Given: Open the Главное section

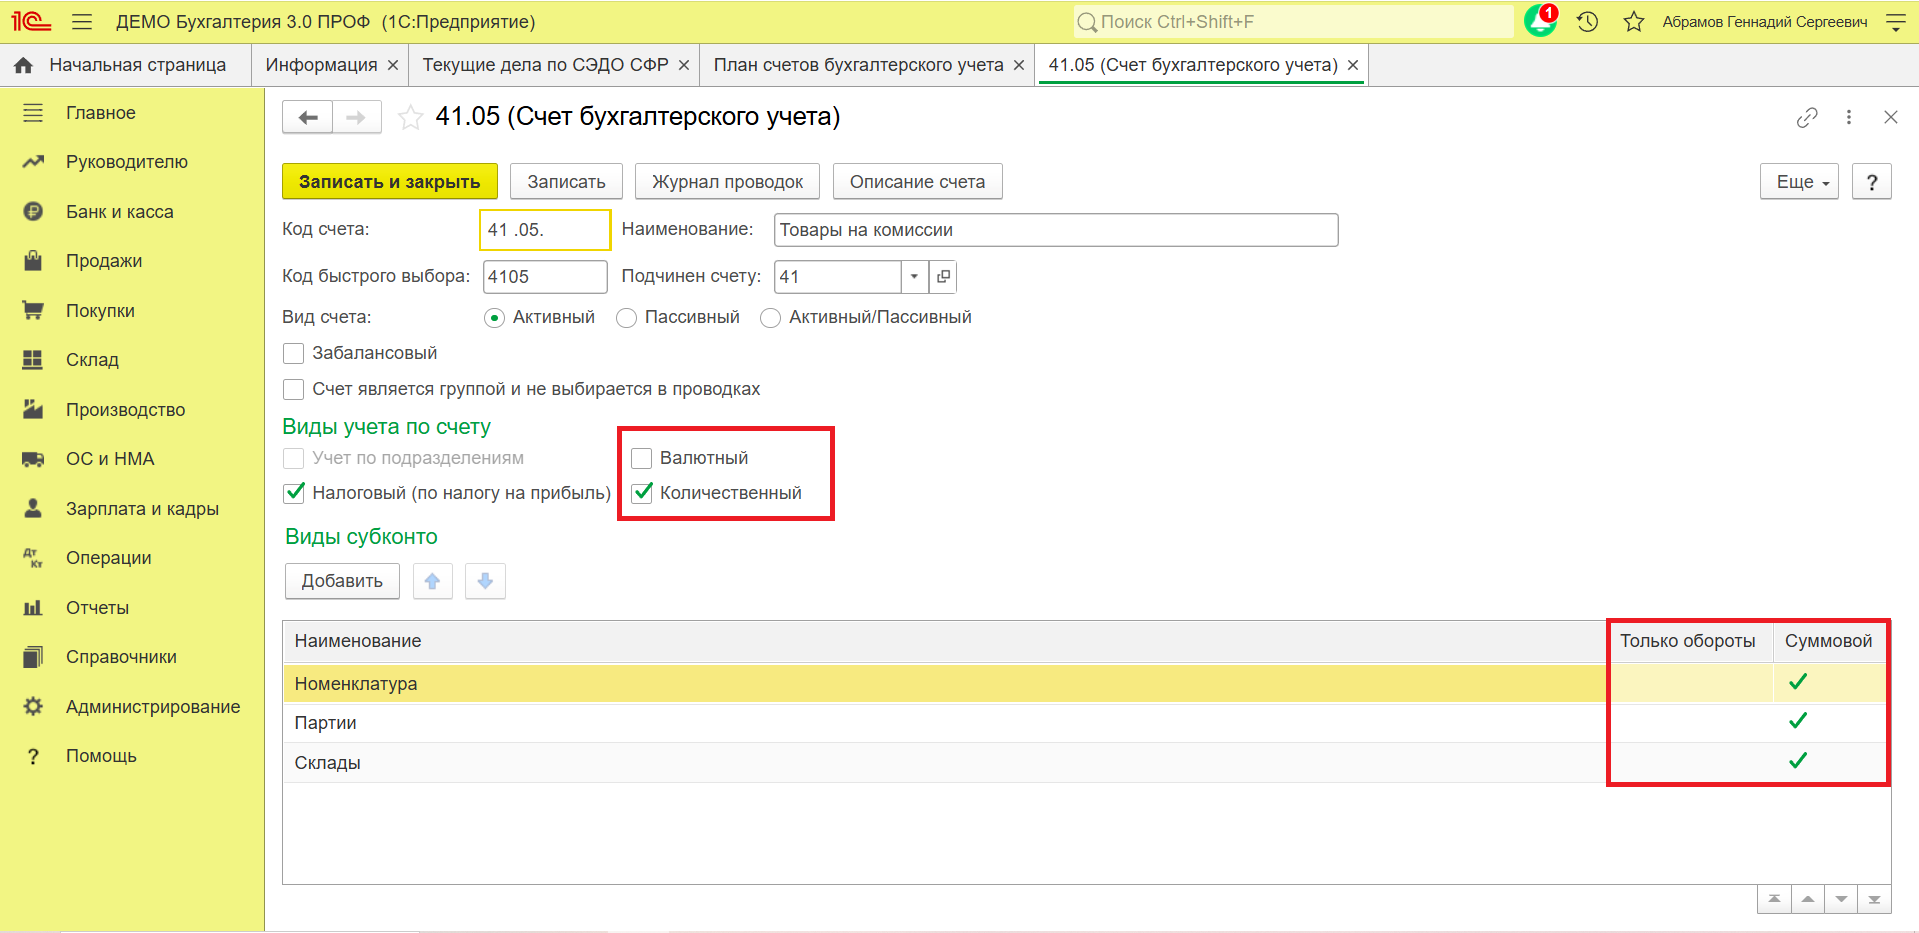Looking at the screenshot, I should (x=132, y=113).
